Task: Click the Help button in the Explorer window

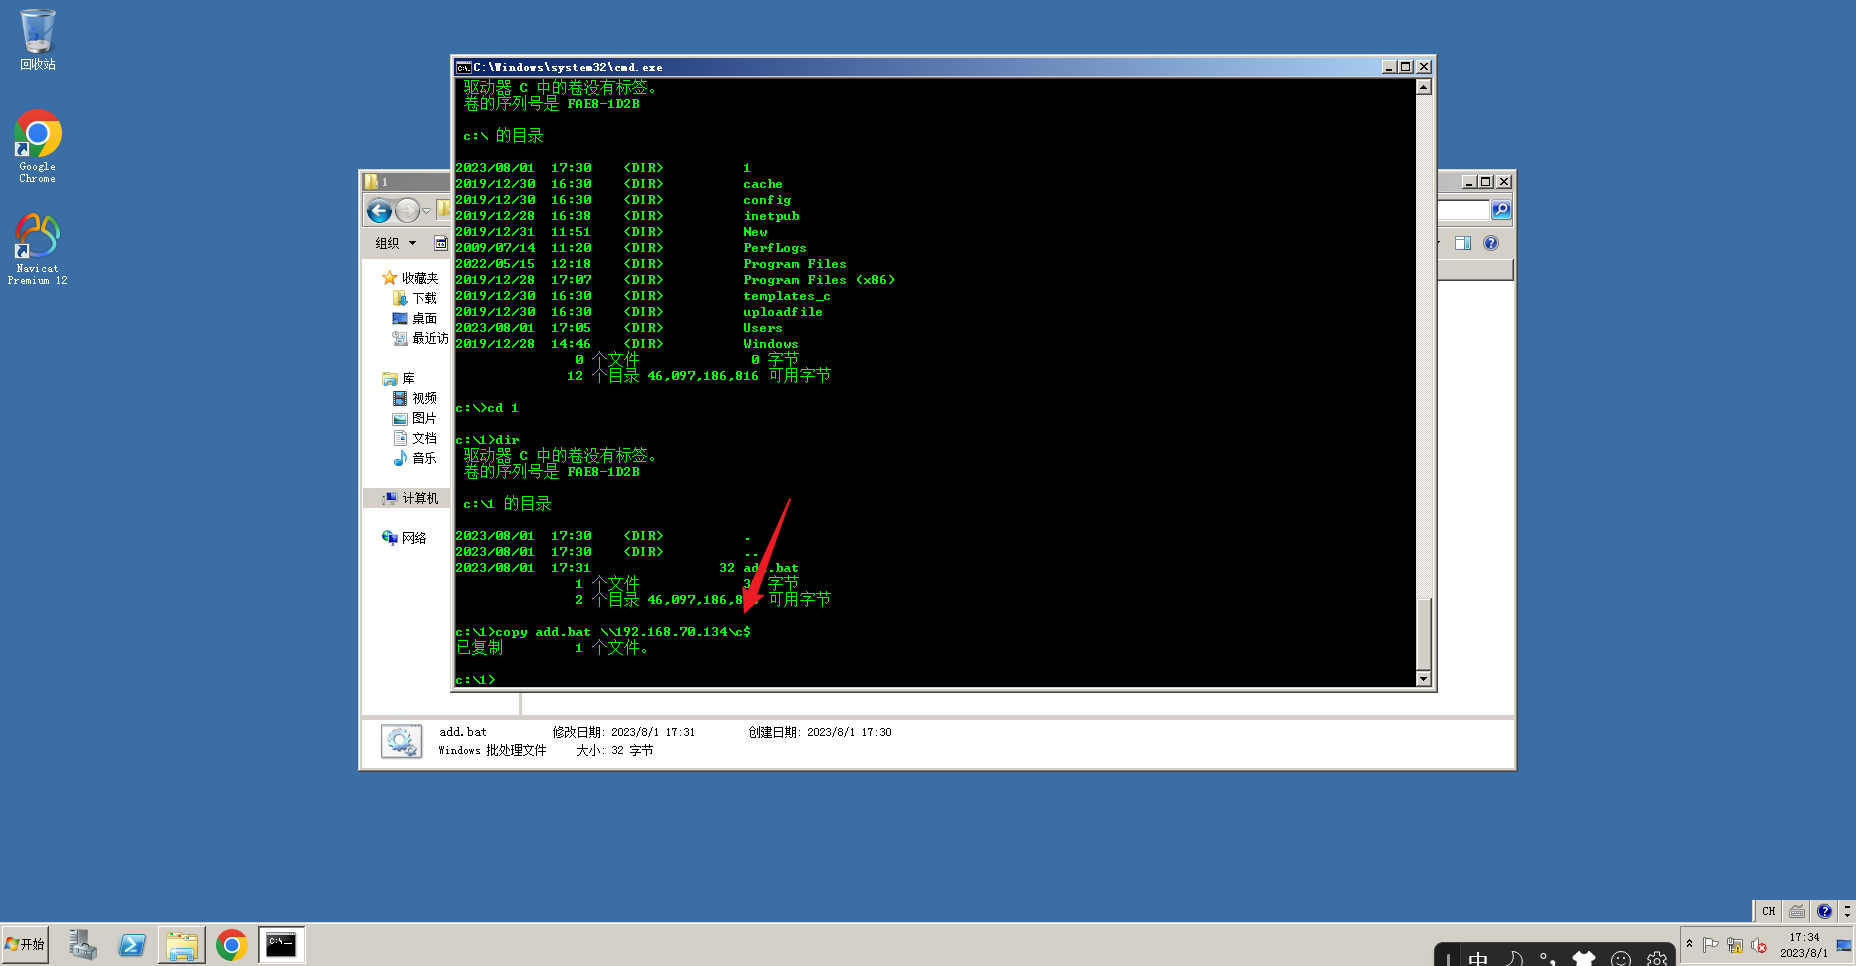Action: tap(1490, 242)
